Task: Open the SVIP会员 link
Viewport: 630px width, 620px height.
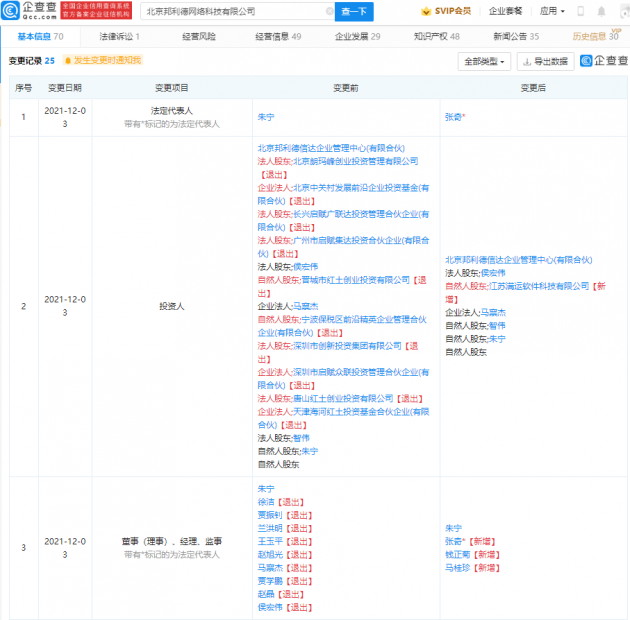Action: 453,11
